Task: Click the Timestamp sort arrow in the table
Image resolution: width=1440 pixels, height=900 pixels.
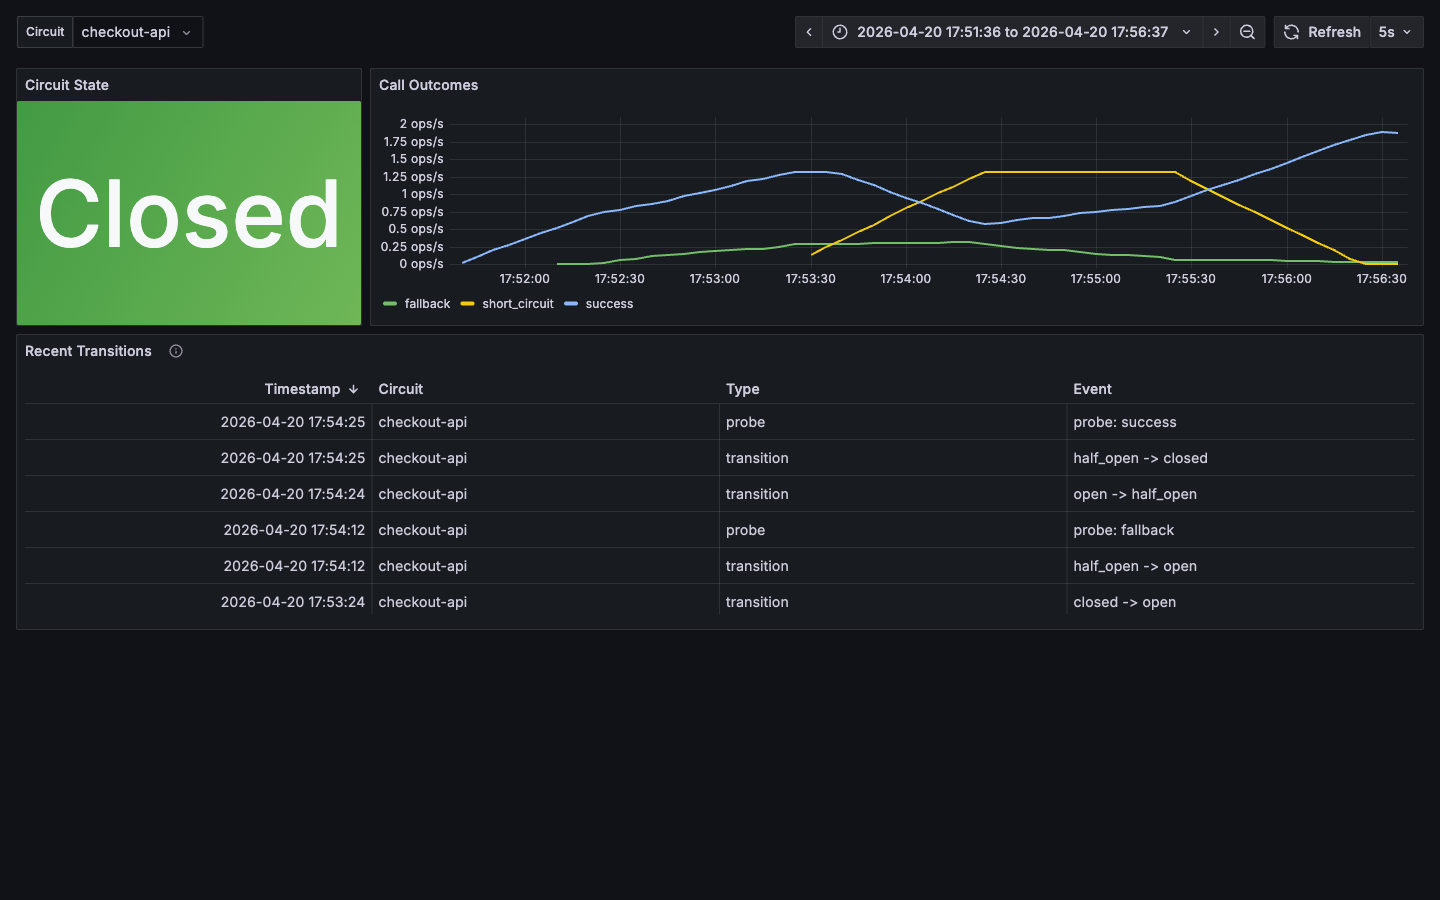Action: (353, 389)
